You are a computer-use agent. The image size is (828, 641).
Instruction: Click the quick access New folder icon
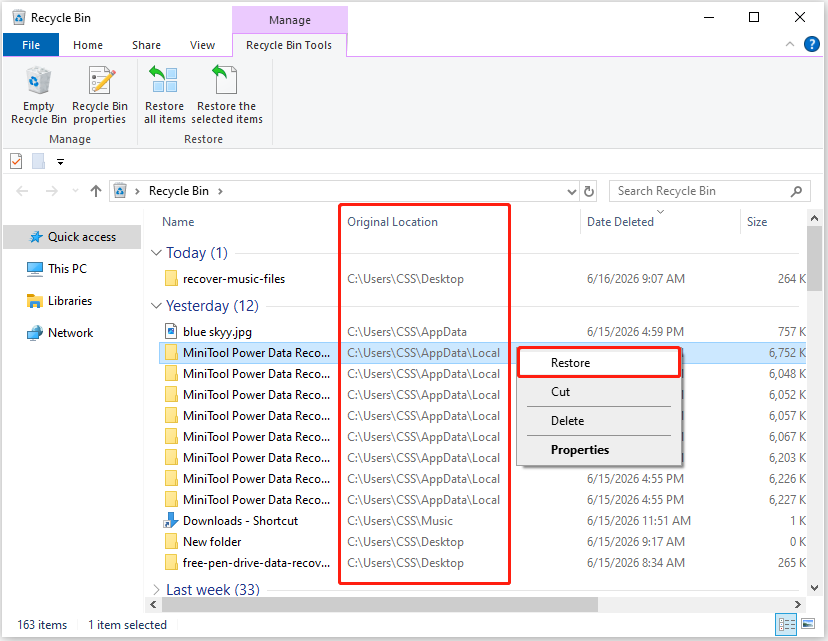click(38, 161)
